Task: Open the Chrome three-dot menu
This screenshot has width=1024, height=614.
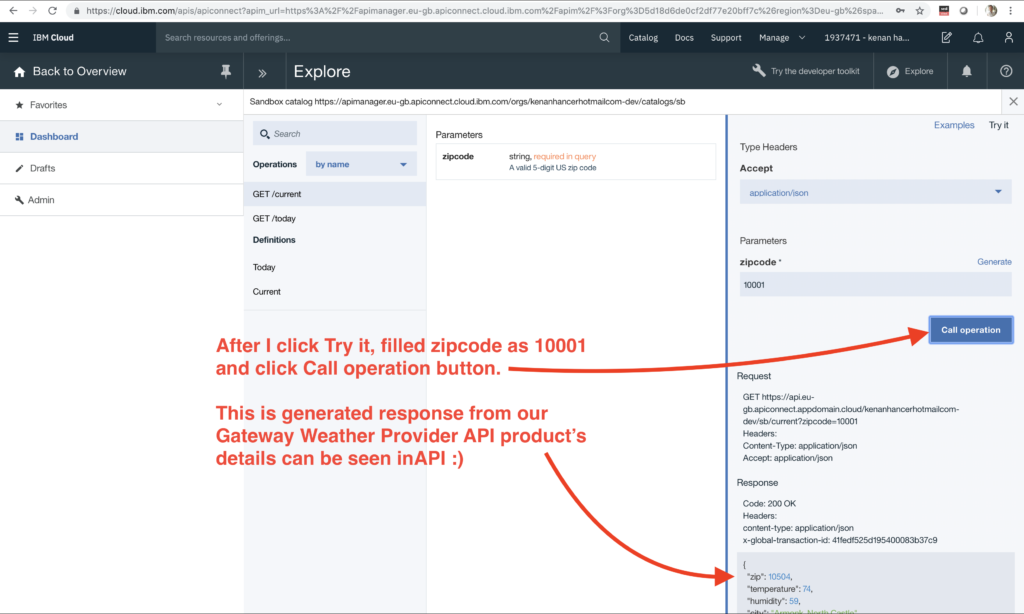Action: pos(1010,10)
